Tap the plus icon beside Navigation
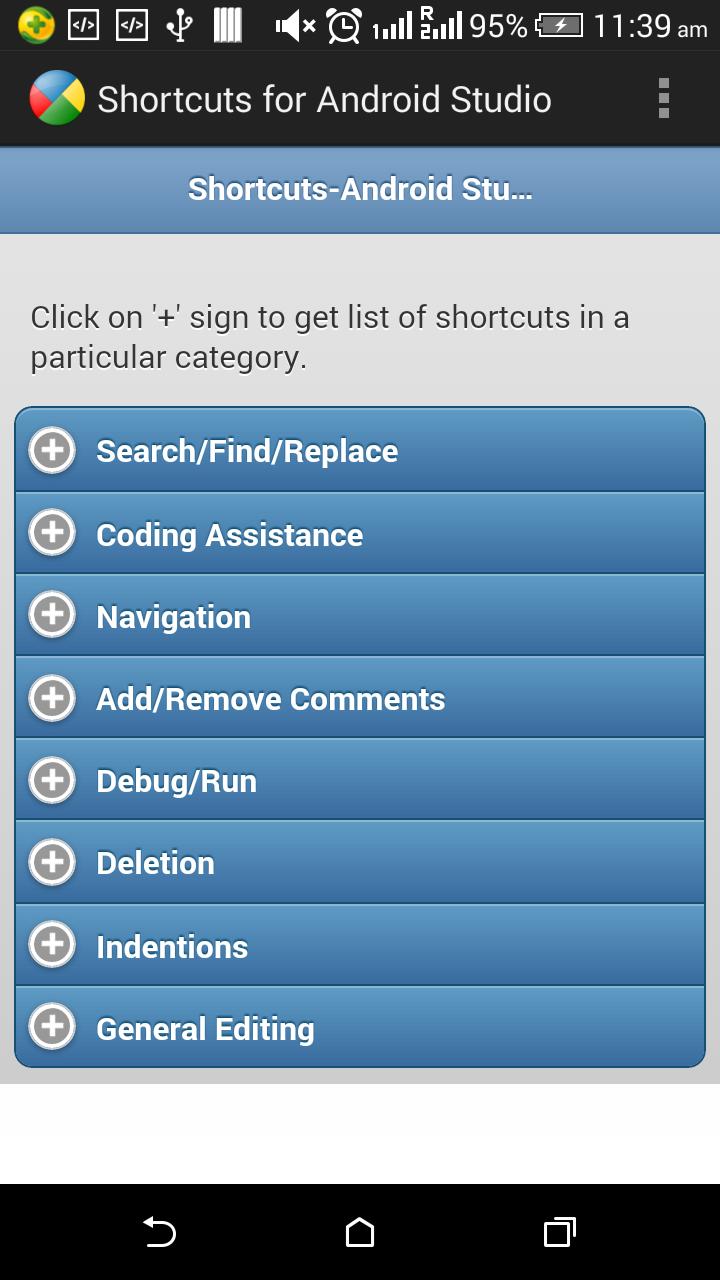This screenshot has width=720, height=1280. coord(52,616)
